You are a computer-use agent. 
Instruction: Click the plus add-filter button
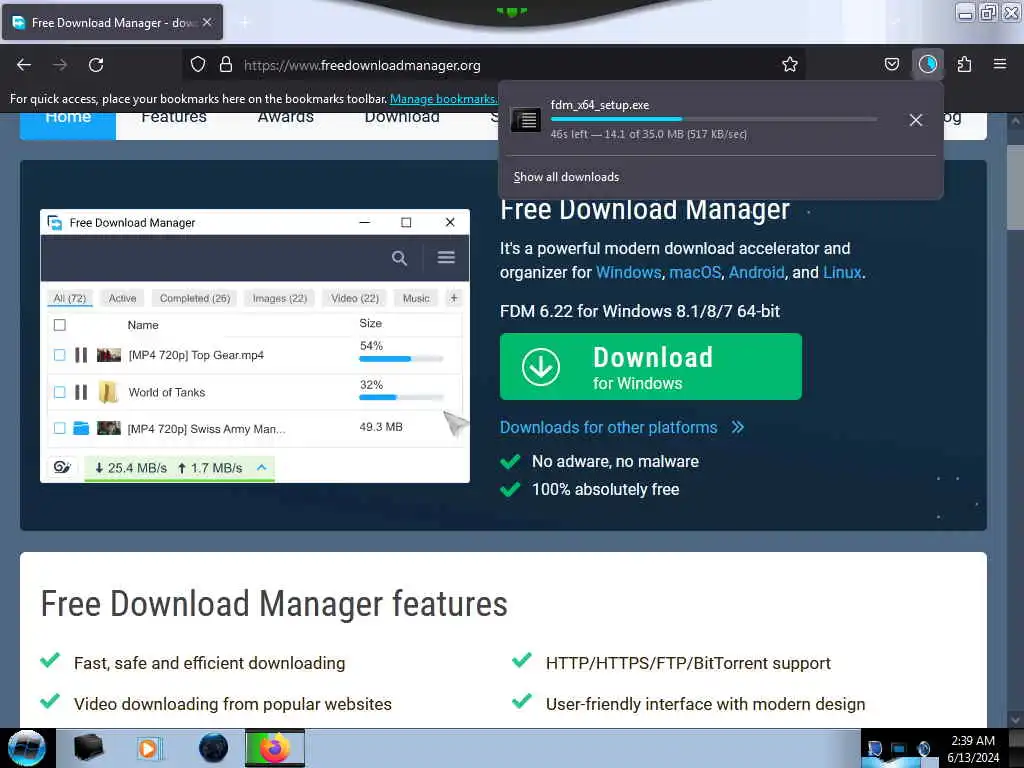[x=454, y=298]
